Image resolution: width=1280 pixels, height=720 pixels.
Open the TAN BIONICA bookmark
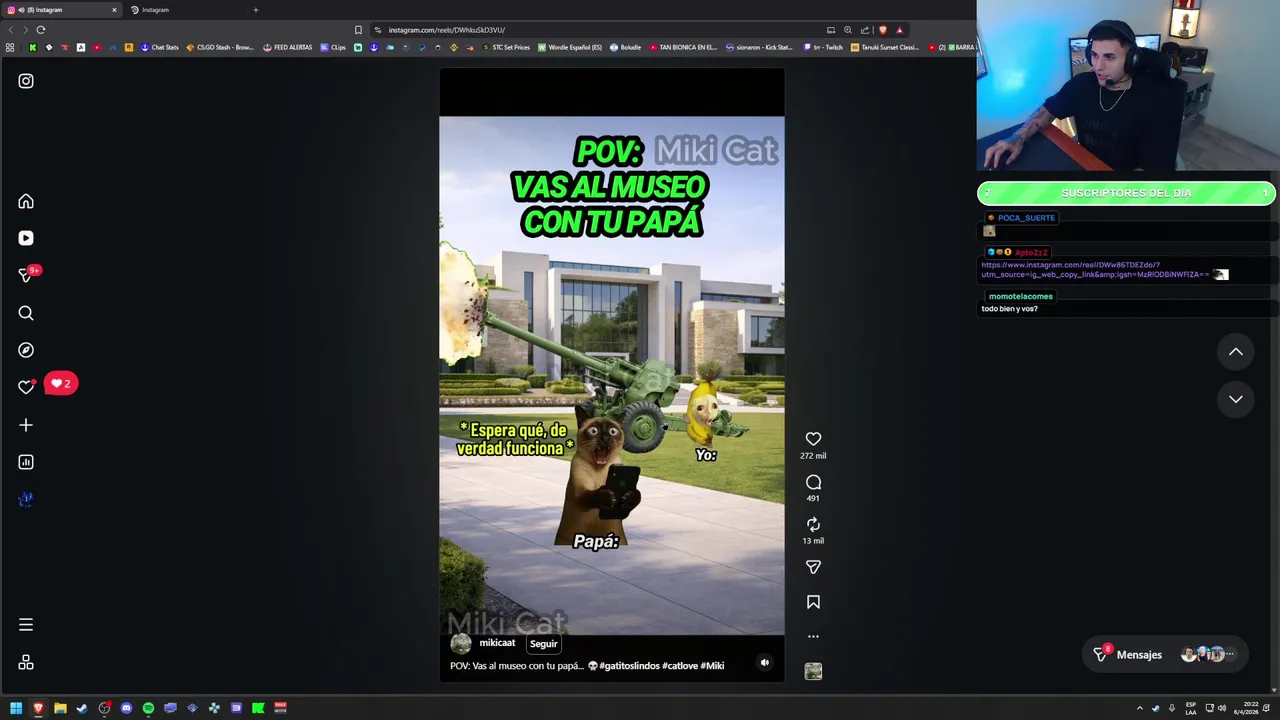pyautogui.click(x=683, y=47)
